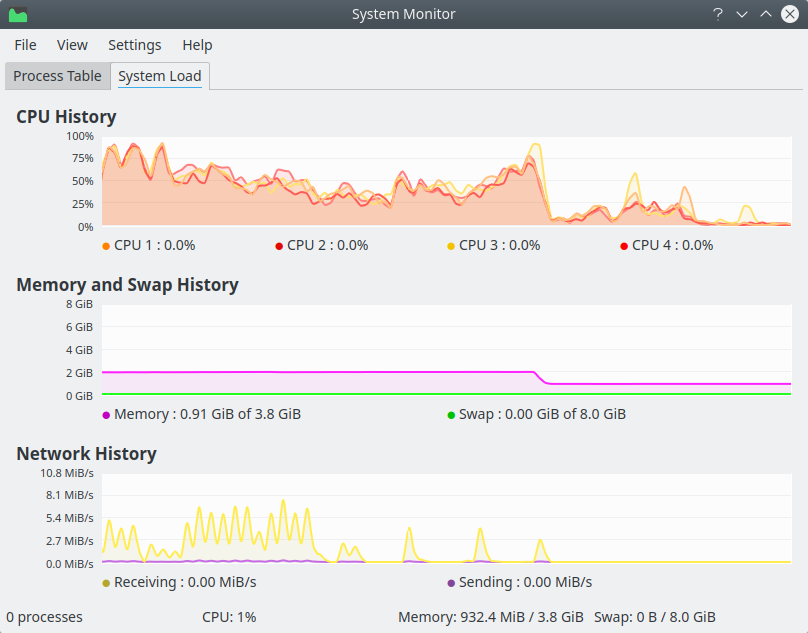Click the Receiving legend color dot

pyautogui.click(x=106, y=583)
